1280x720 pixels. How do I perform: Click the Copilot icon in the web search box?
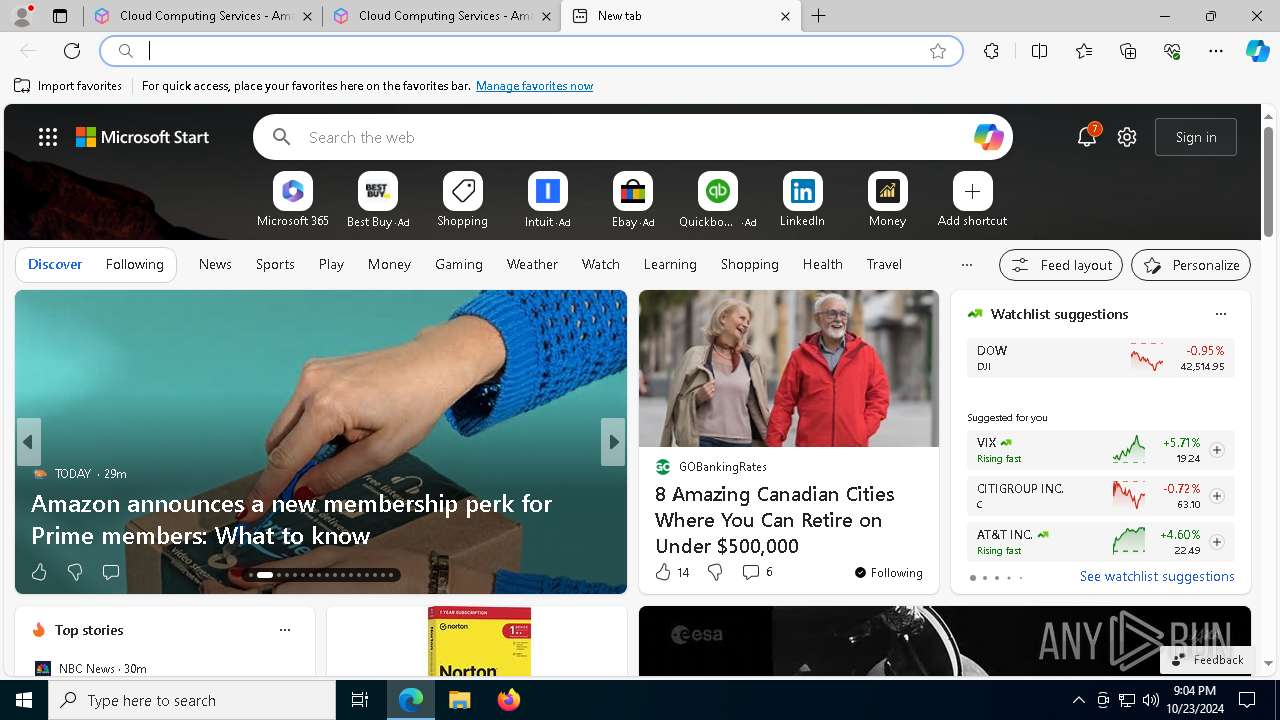988,137
